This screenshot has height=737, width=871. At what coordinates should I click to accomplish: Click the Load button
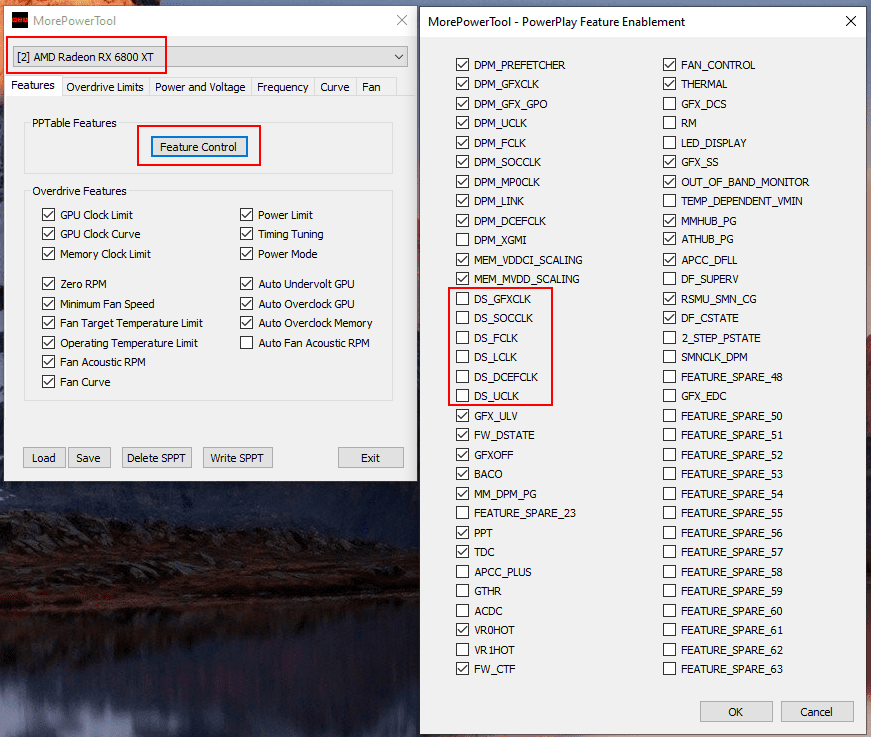click(44, 458)
